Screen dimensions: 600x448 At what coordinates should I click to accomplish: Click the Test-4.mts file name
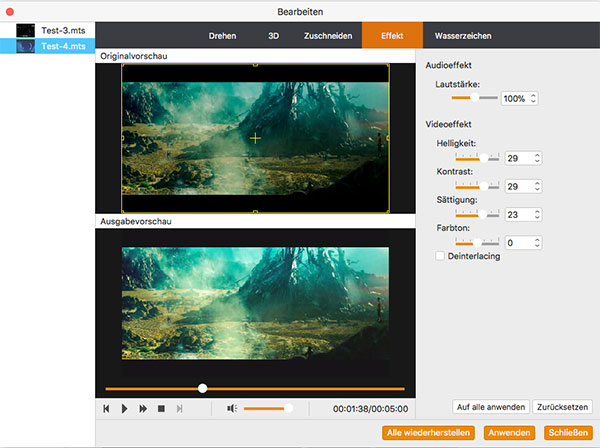click(63, 46)
